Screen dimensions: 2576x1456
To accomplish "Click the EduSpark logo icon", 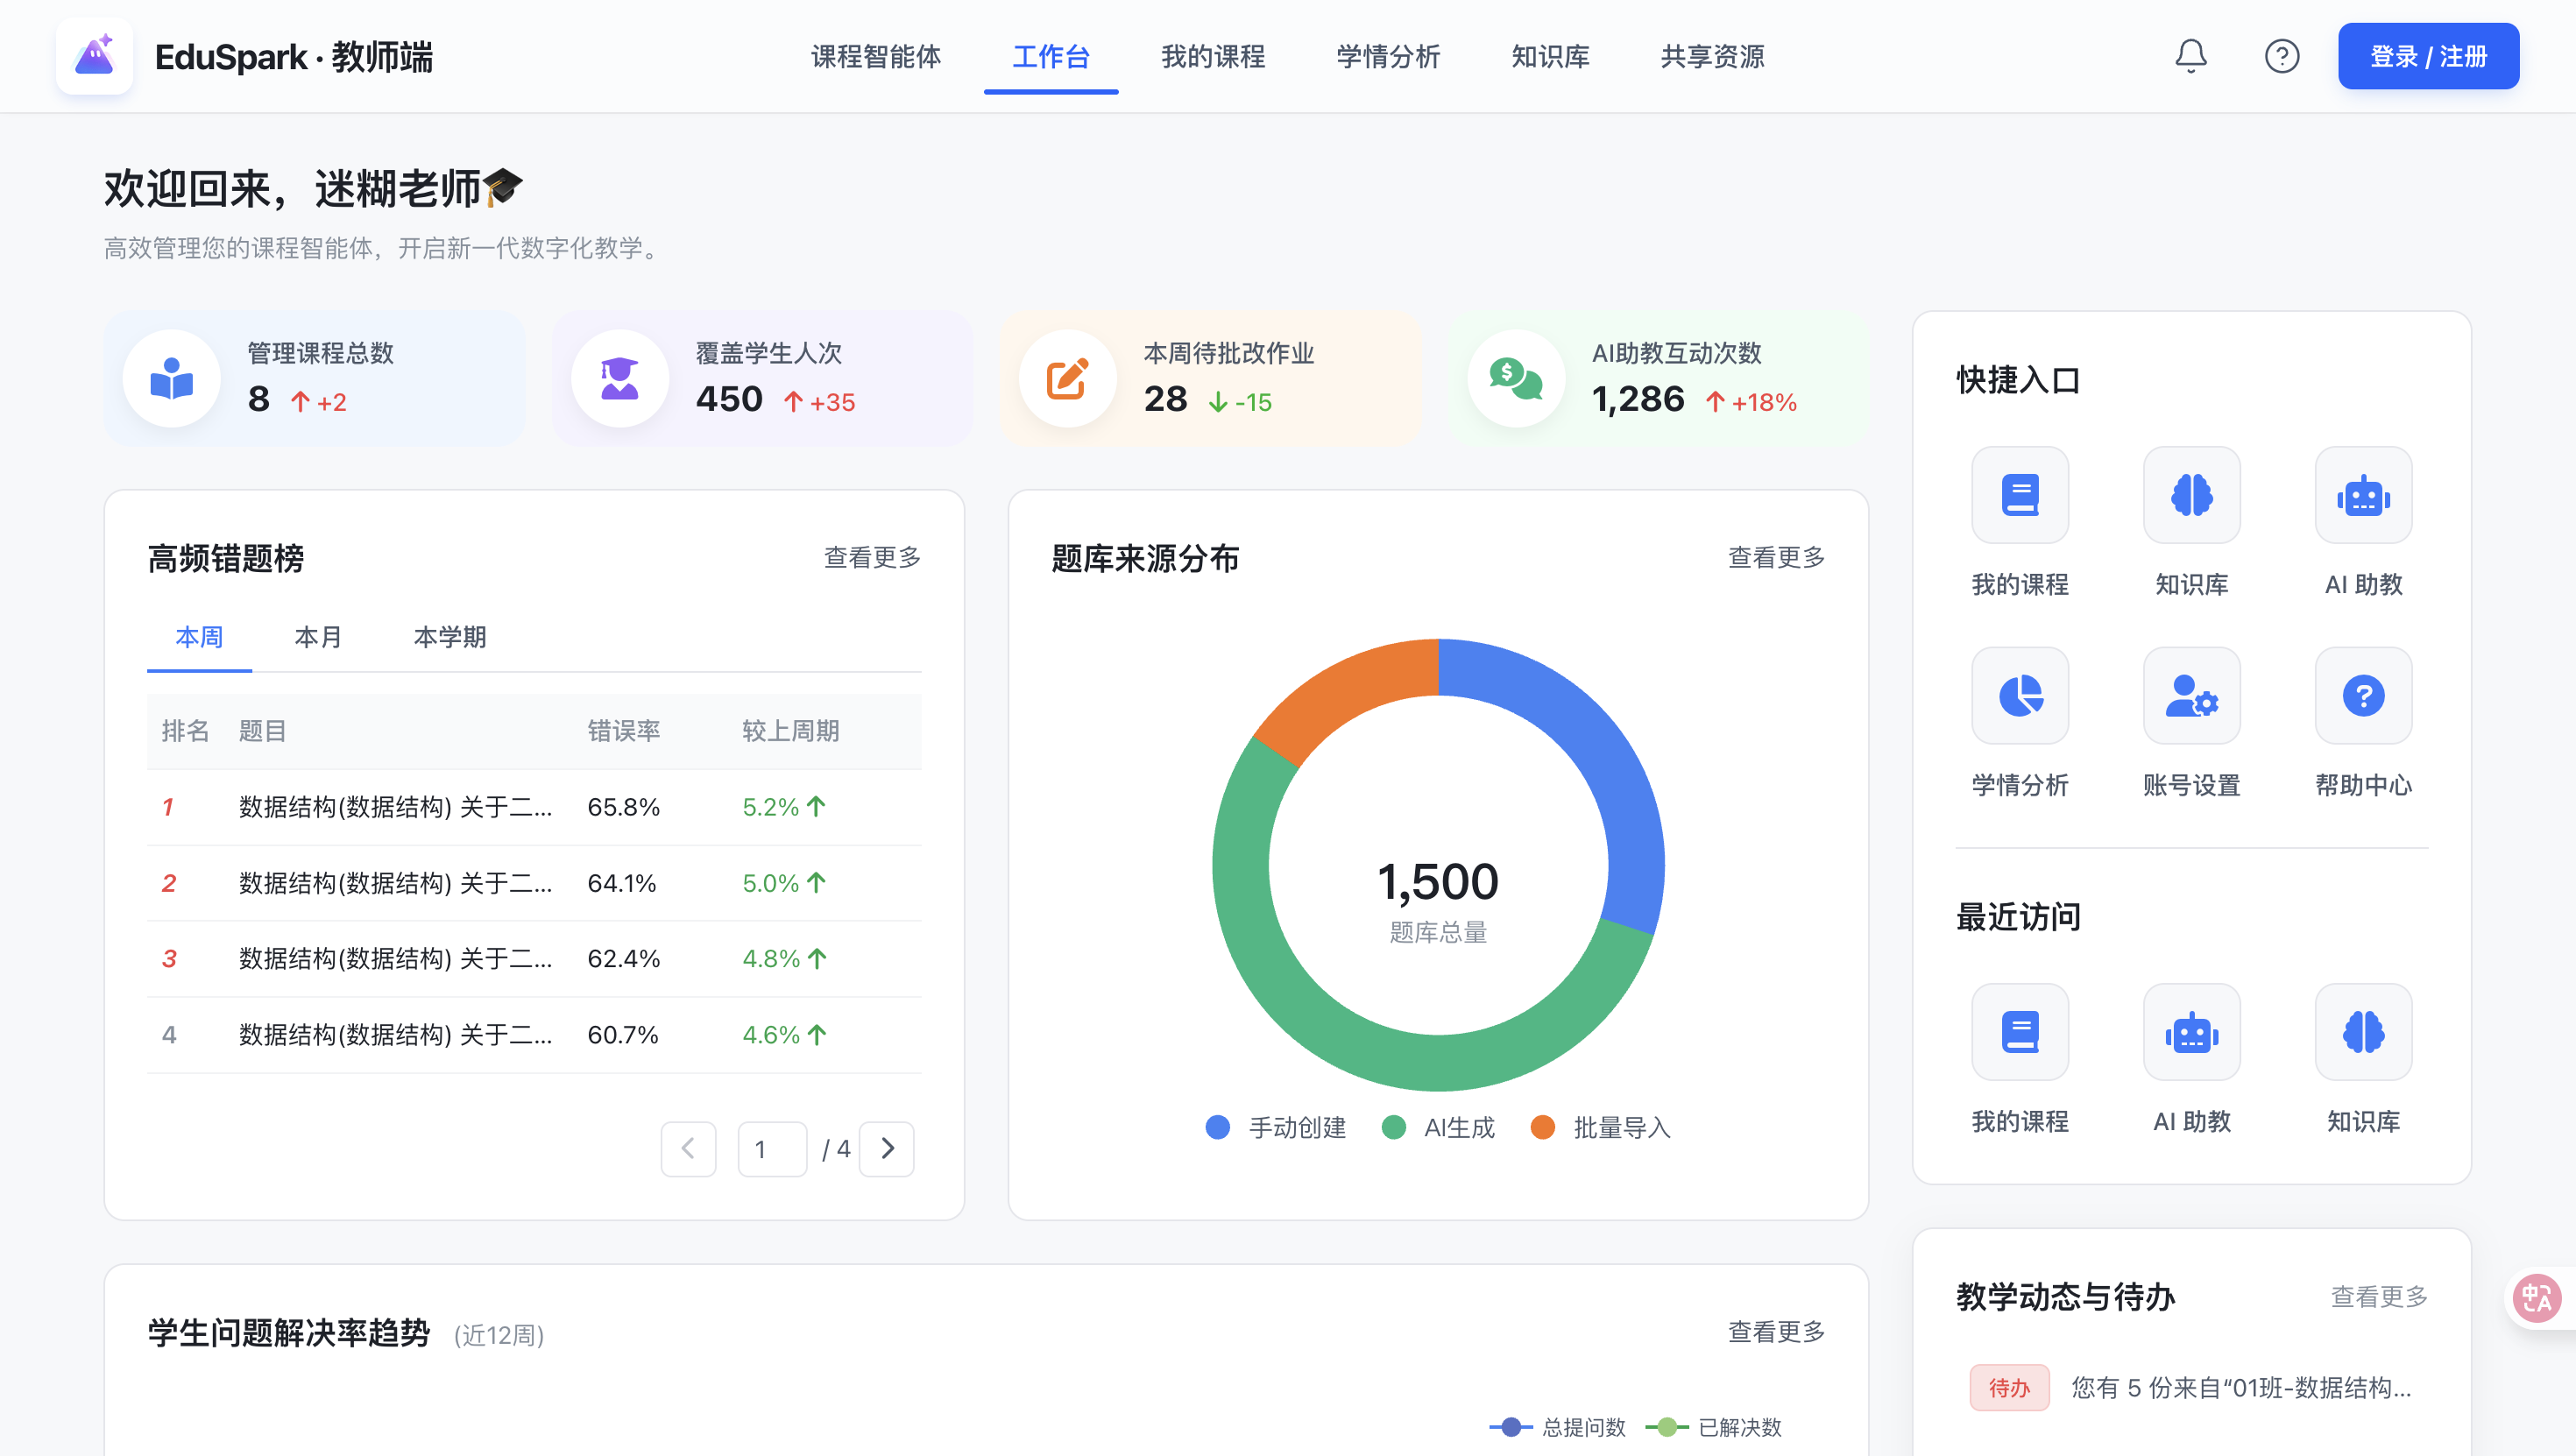I will pyautogui.click(x=94, y=56).
